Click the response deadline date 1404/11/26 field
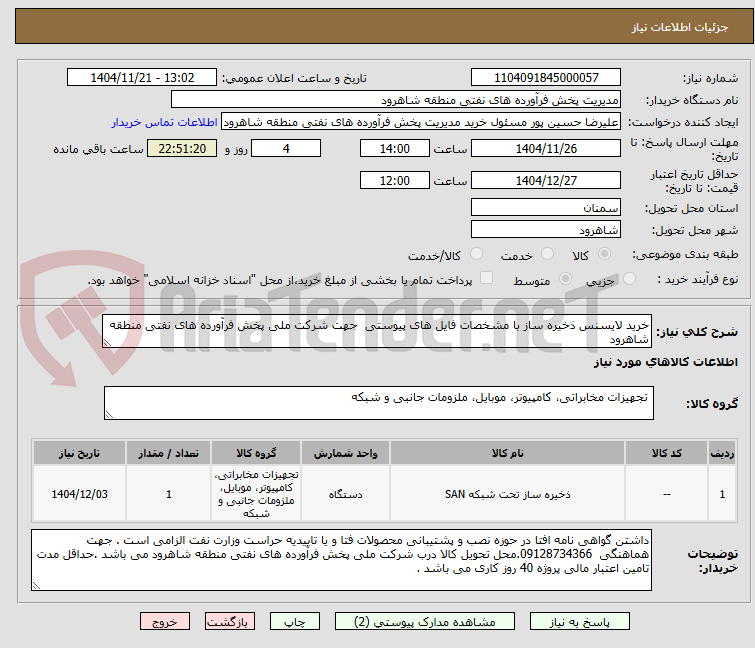This screenshot has width=755, height=648. pyautogui.click(x=546, y=148)
